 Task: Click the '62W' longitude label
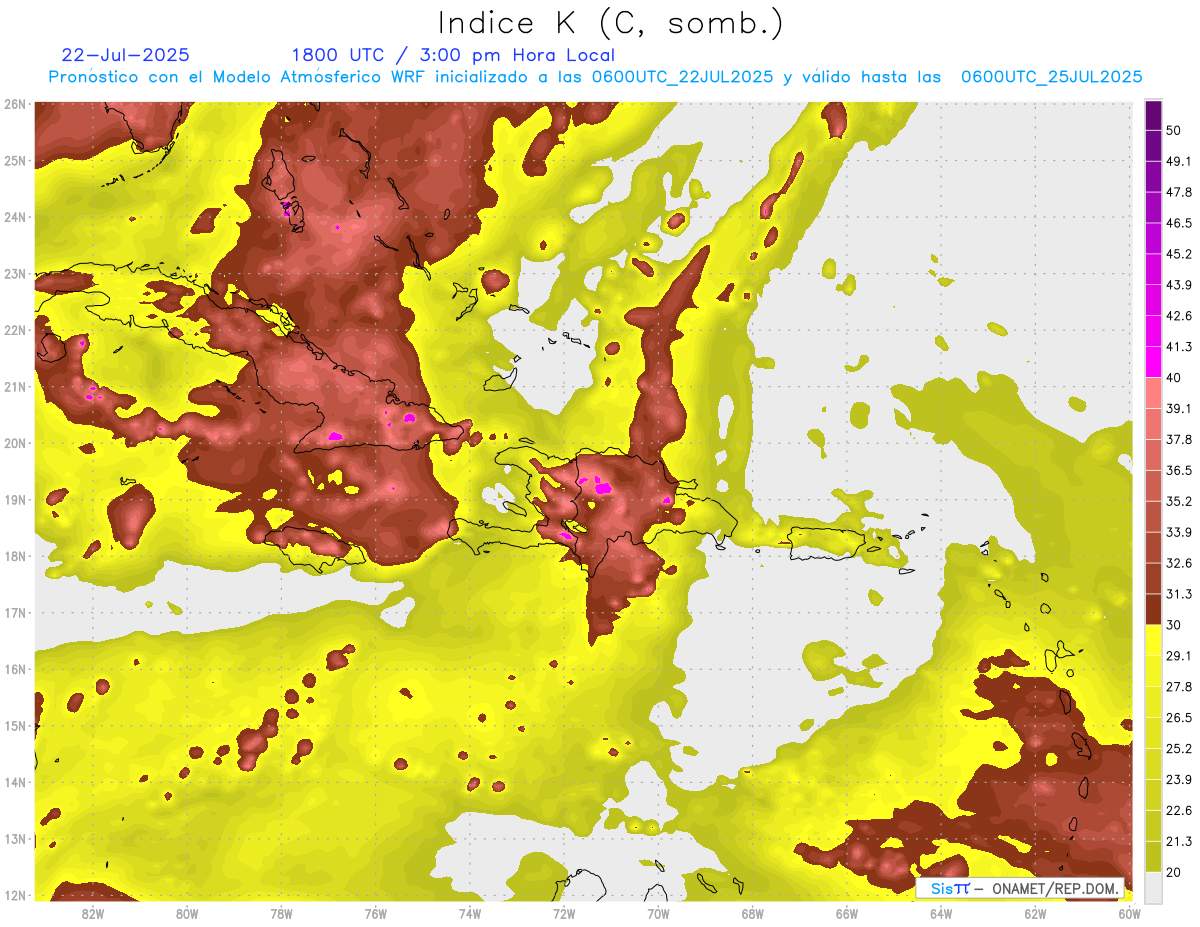click(1035, 913)
